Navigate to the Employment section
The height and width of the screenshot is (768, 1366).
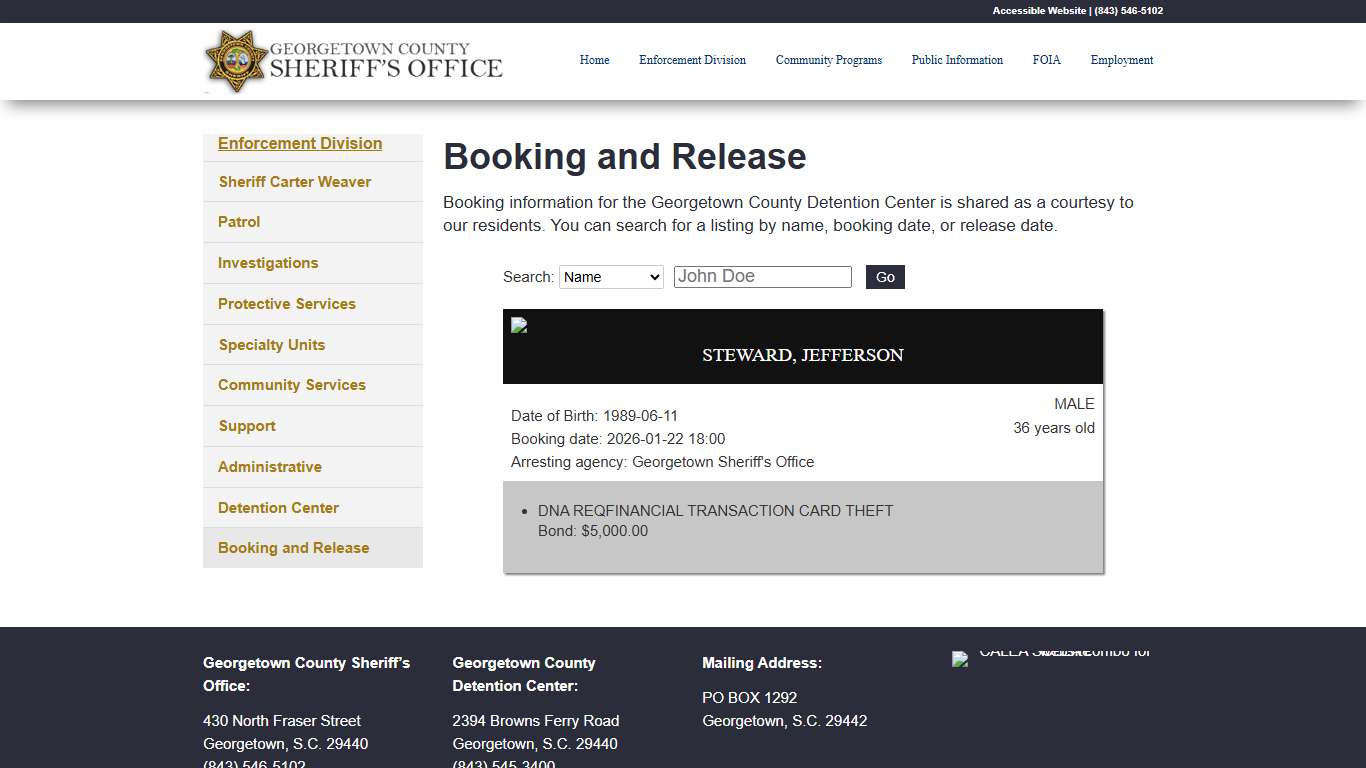1121,60
